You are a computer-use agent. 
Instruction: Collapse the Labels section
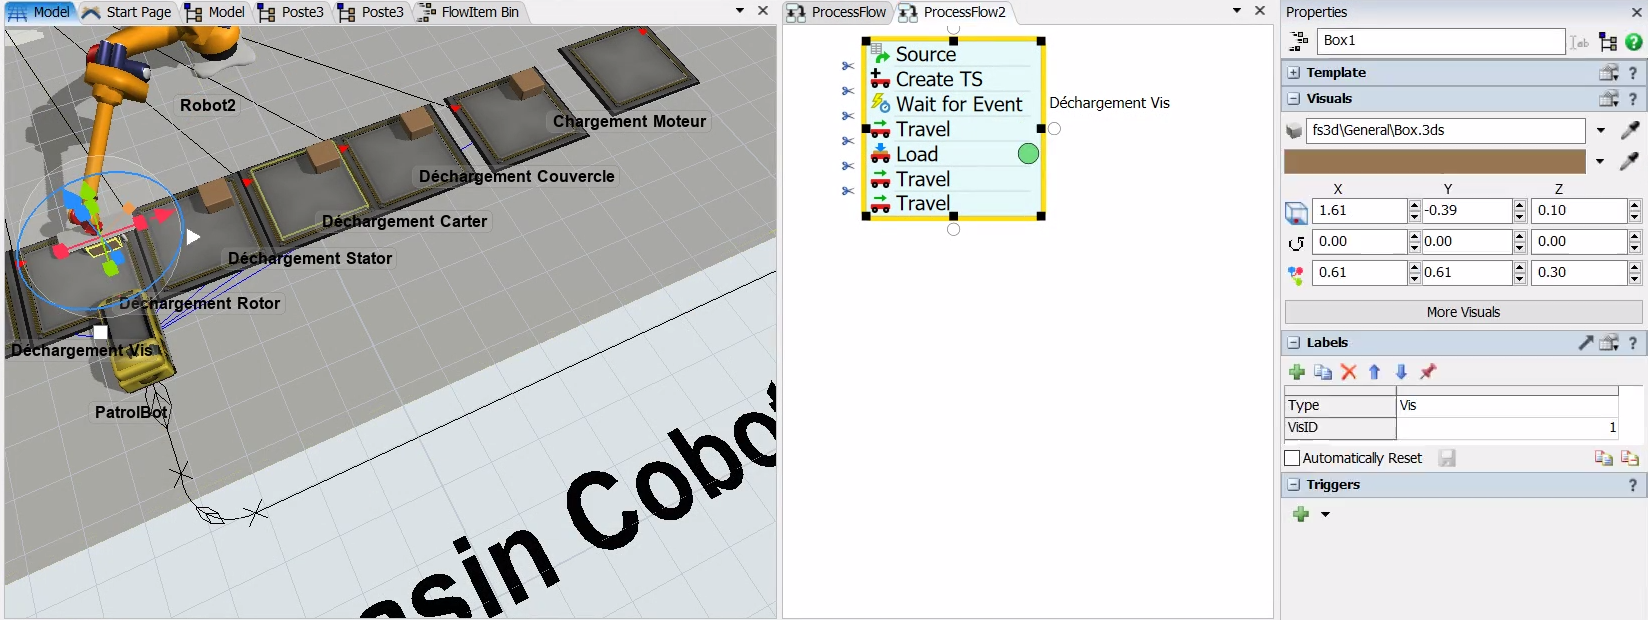click(1294, 343)
